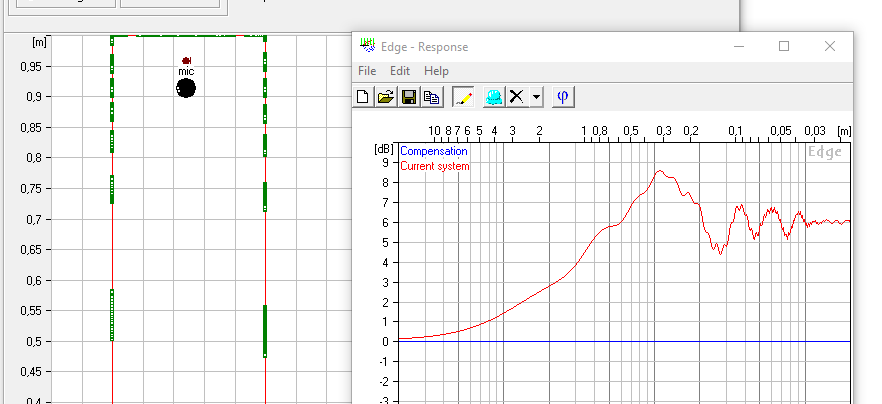Select the black driver circle on the baffle

(186, 88)
